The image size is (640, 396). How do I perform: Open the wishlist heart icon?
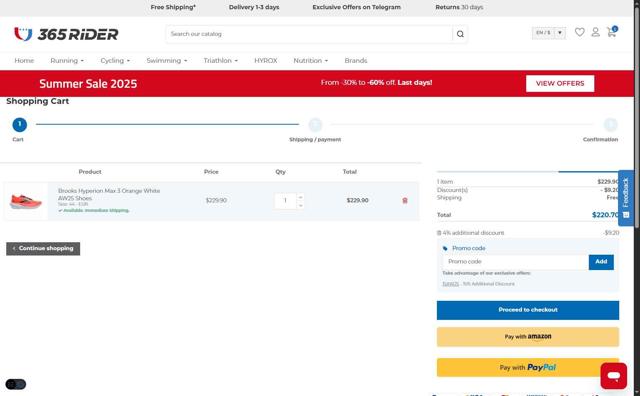579,32
